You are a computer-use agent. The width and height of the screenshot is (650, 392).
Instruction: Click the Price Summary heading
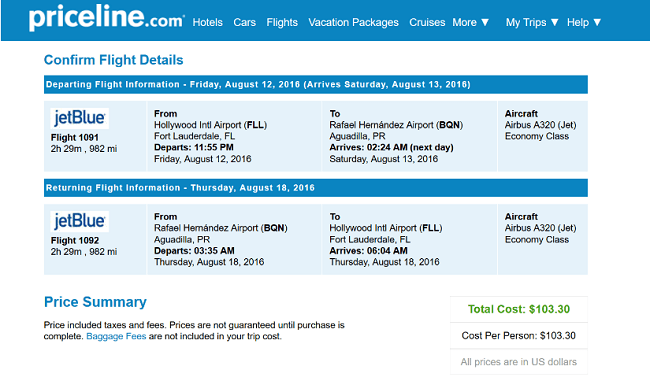95,302
